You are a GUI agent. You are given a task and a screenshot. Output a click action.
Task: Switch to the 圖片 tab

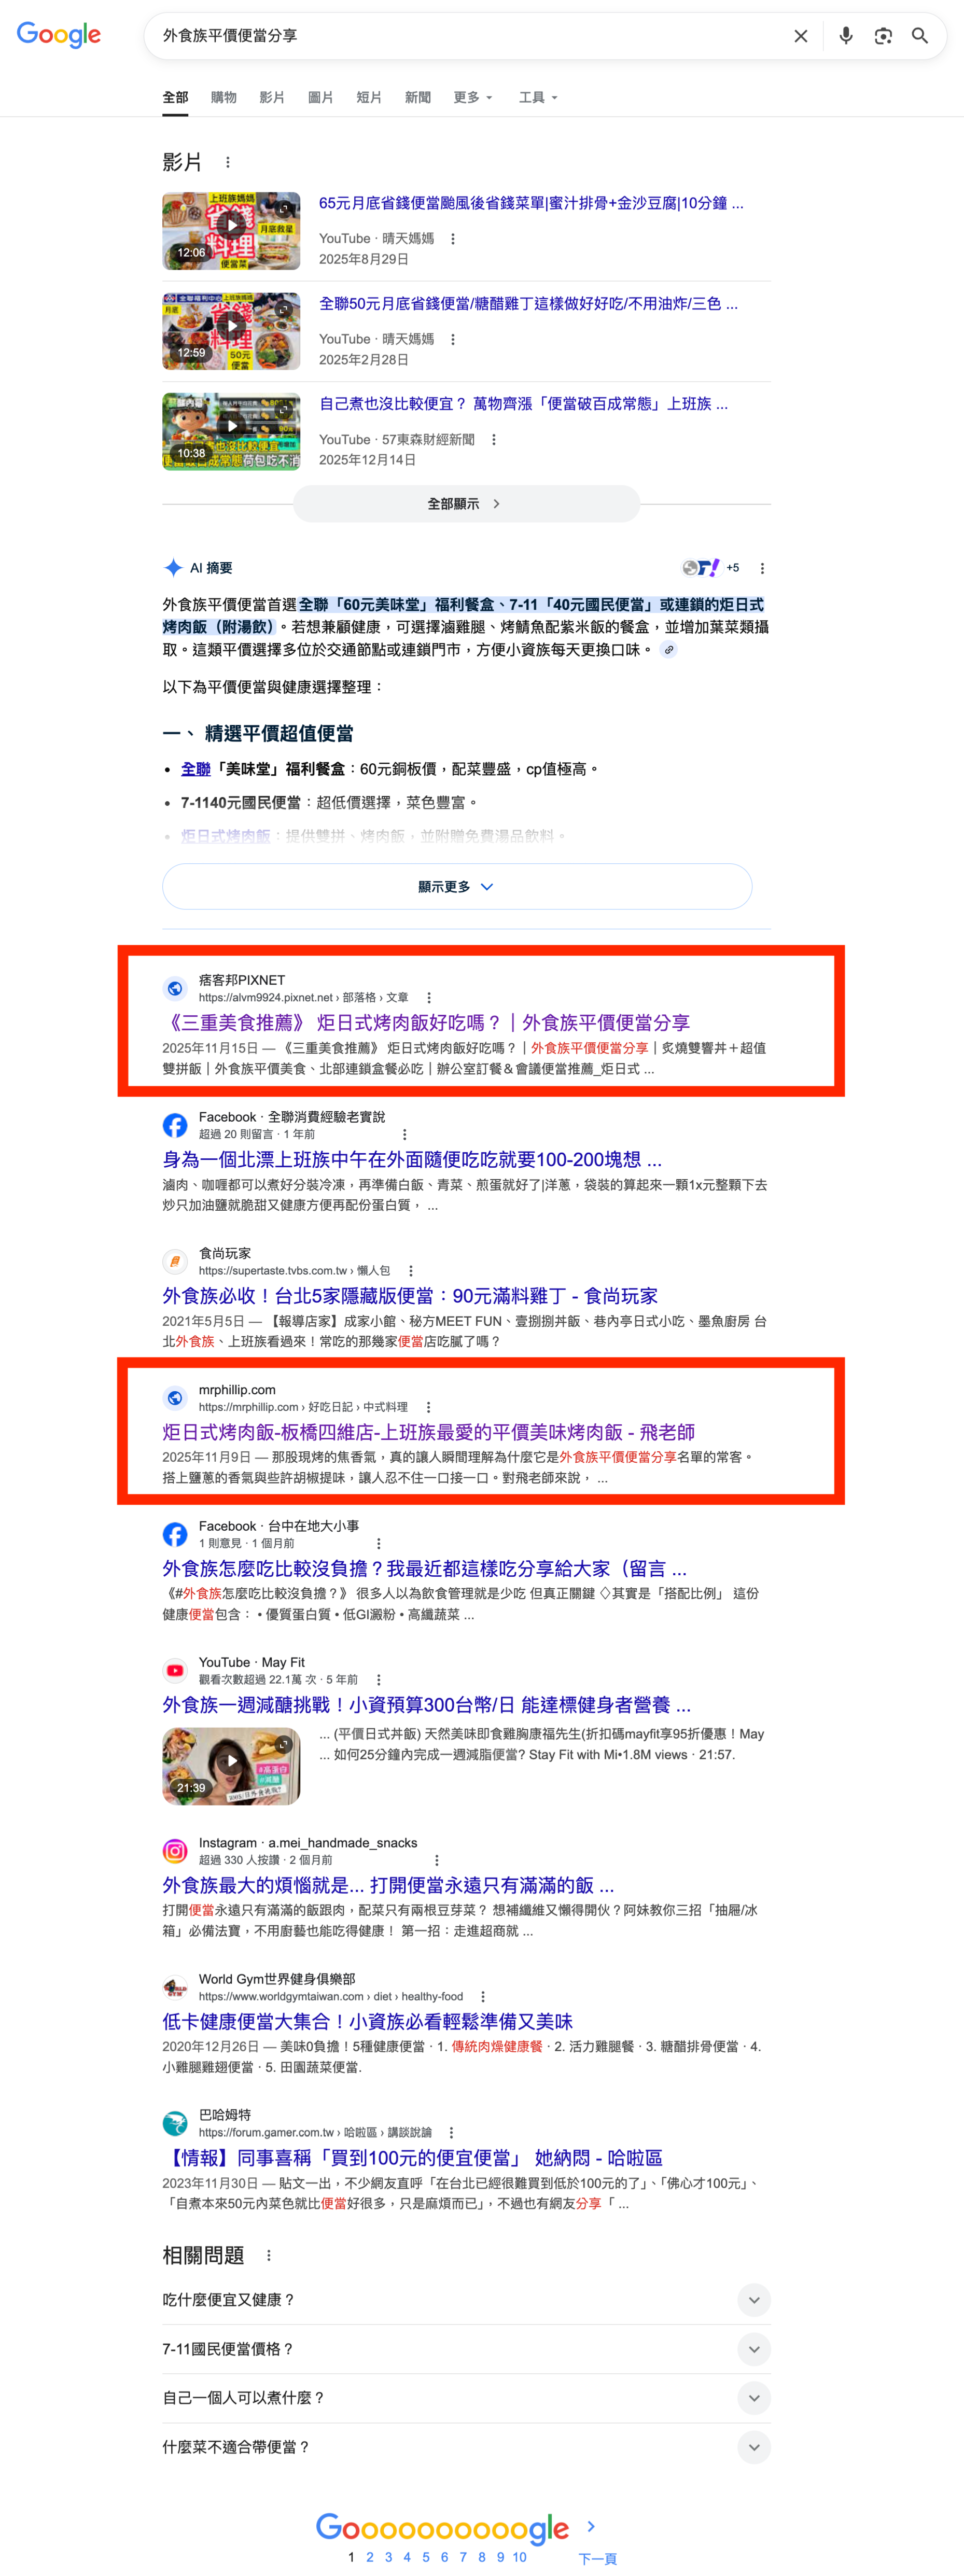[320, 97]
